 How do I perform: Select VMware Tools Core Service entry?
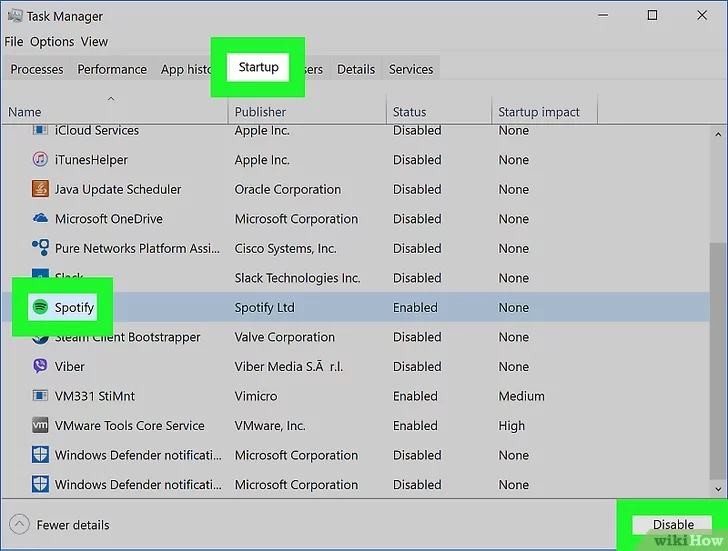130,425
